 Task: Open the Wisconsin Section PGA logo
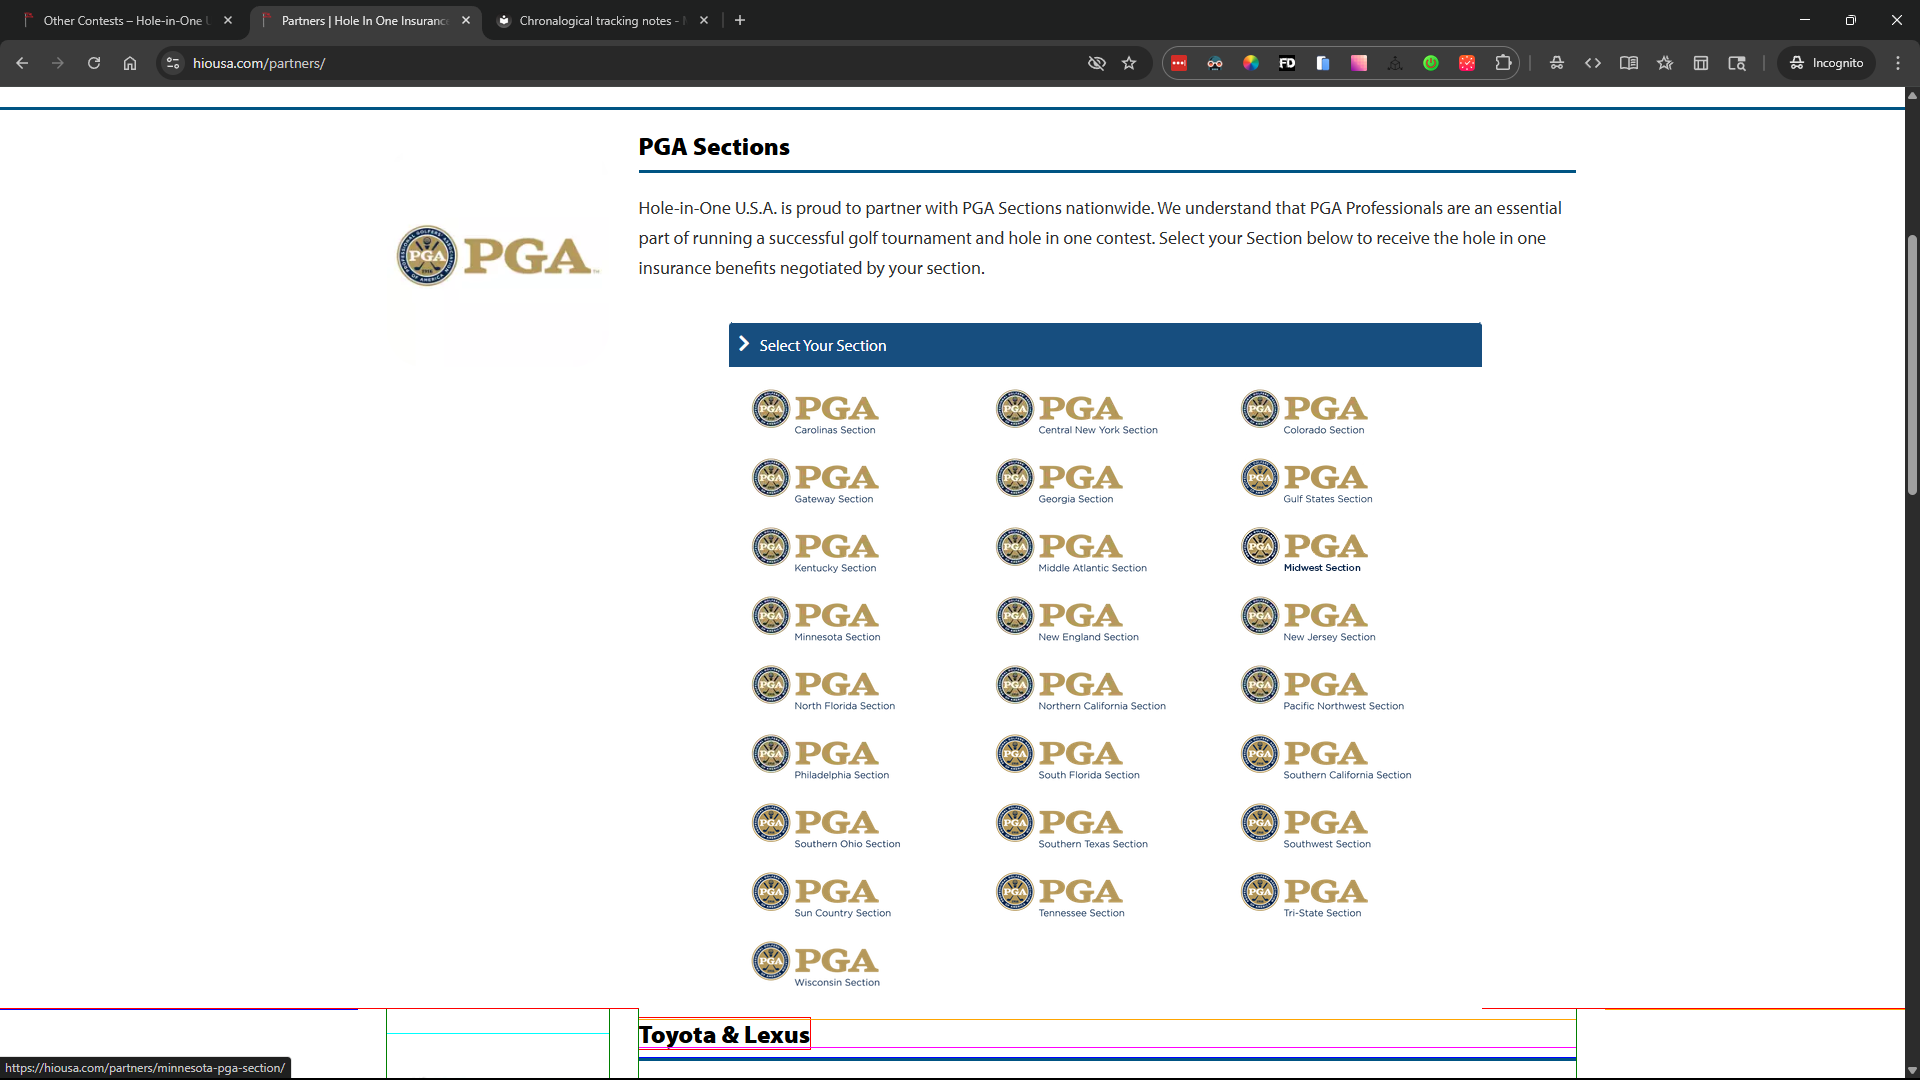(816, 964)
